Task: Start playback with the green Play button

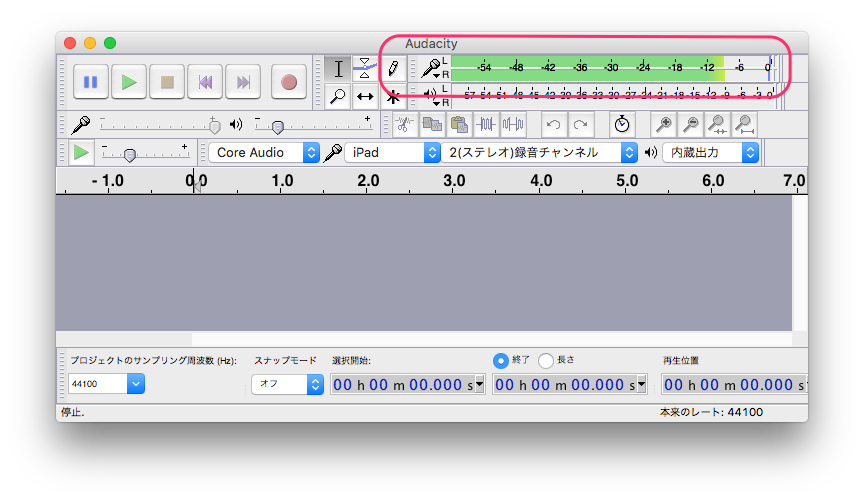Action: click(128, 82)
